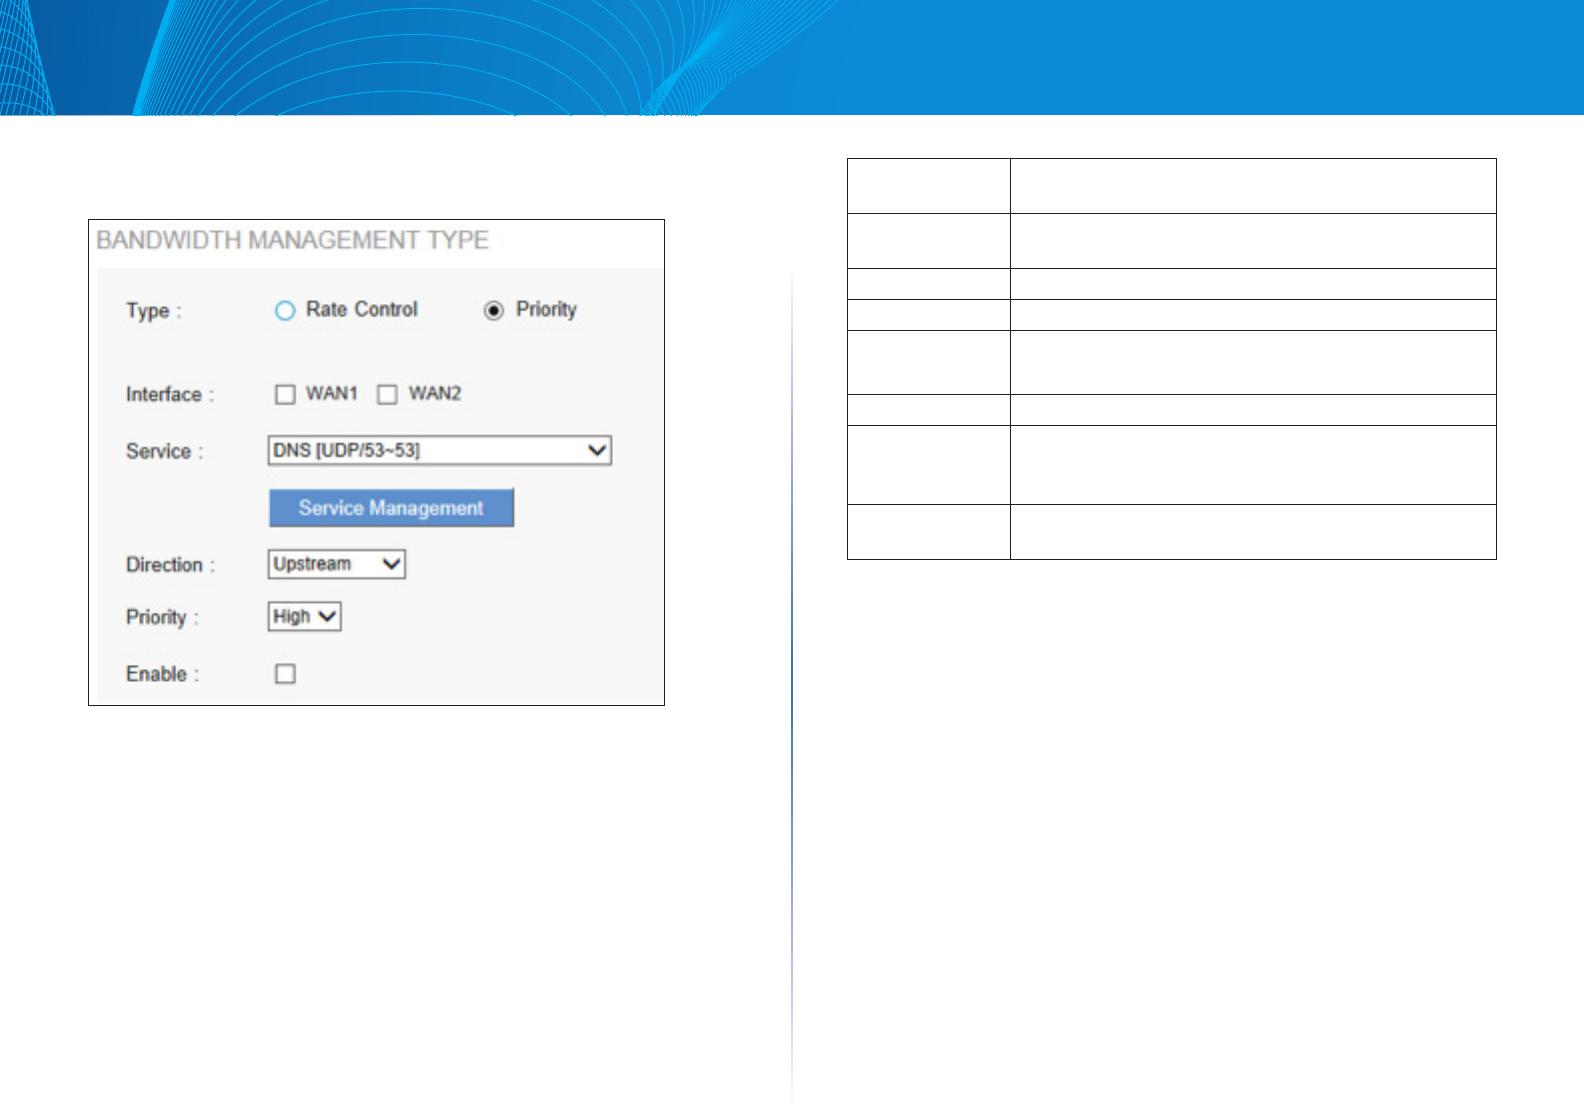Image resolution: width=1584 pixels, height=1111 pixels.
Task: Click the Enable label
Action: [x=162, y=674]
